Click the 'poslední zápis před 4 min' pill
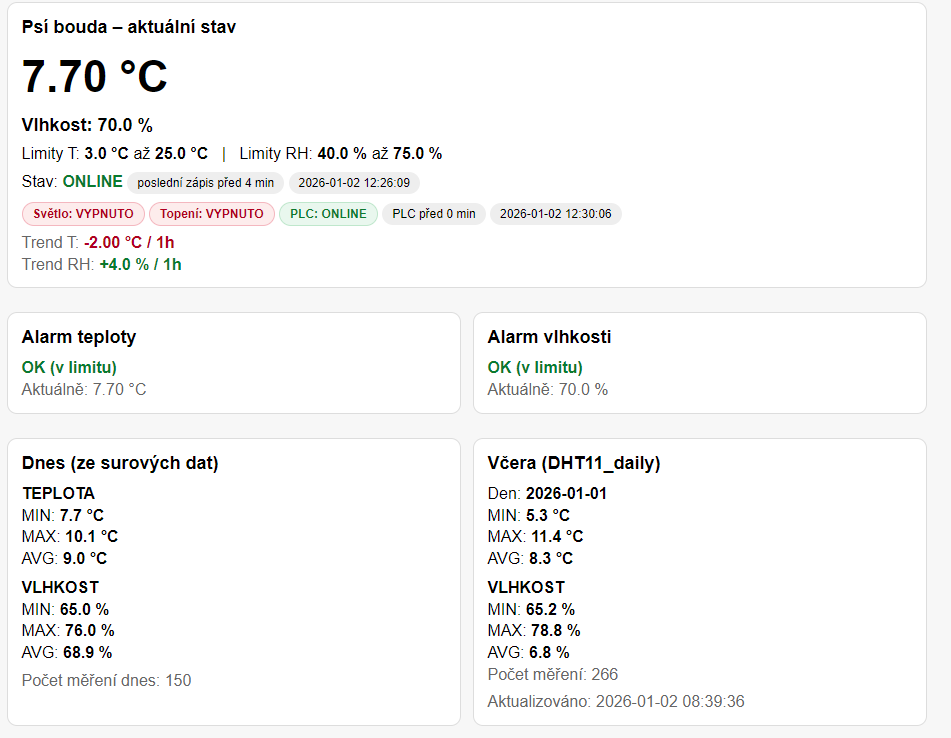This screenshot has width=951, height=738. [205, 183]
